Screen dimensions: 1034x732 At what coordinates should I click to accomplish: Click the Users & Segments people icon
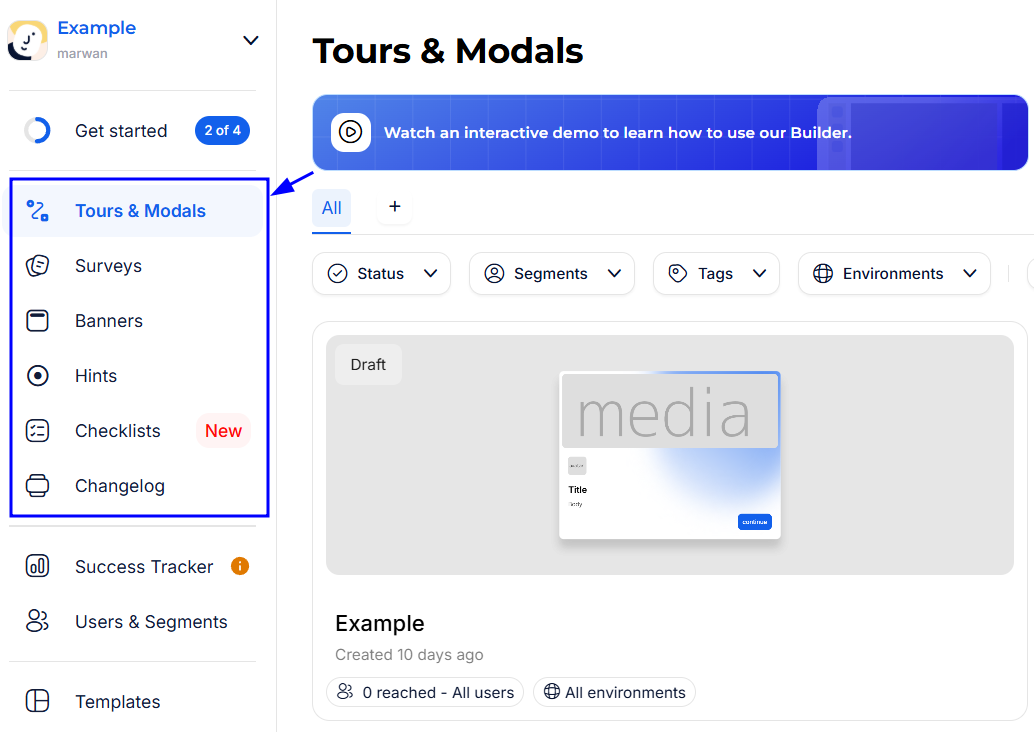(37, 622)
